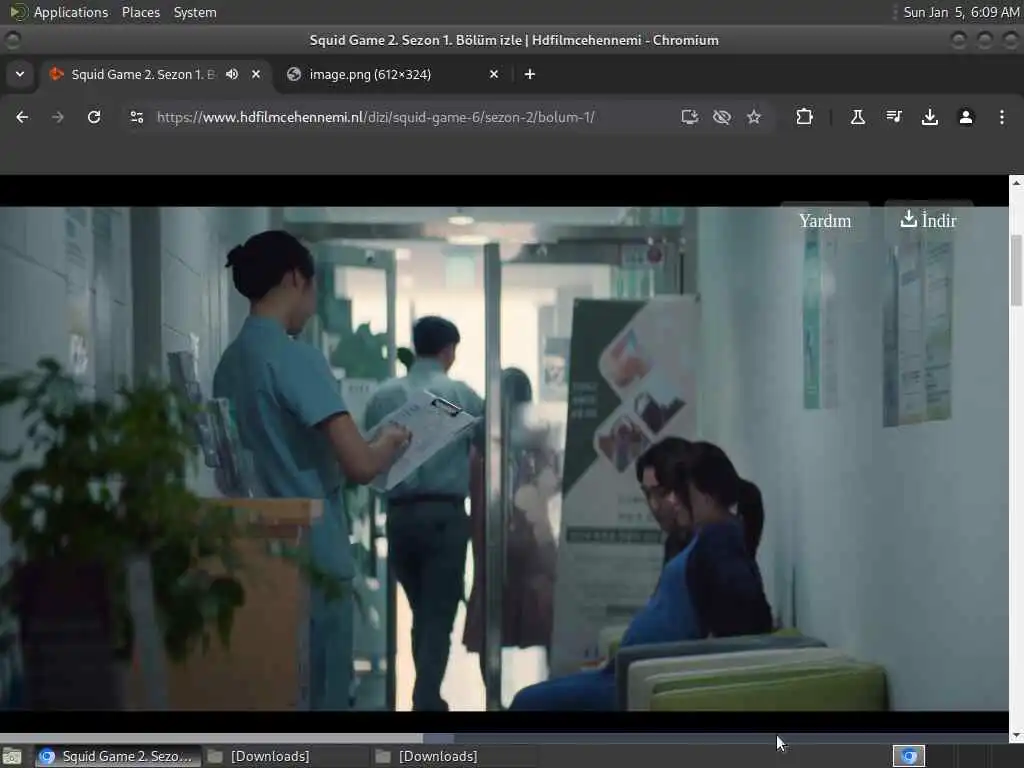Open the window menu icon in title bar
This screenshot has height=768, width=1024.
click(12, 40)
